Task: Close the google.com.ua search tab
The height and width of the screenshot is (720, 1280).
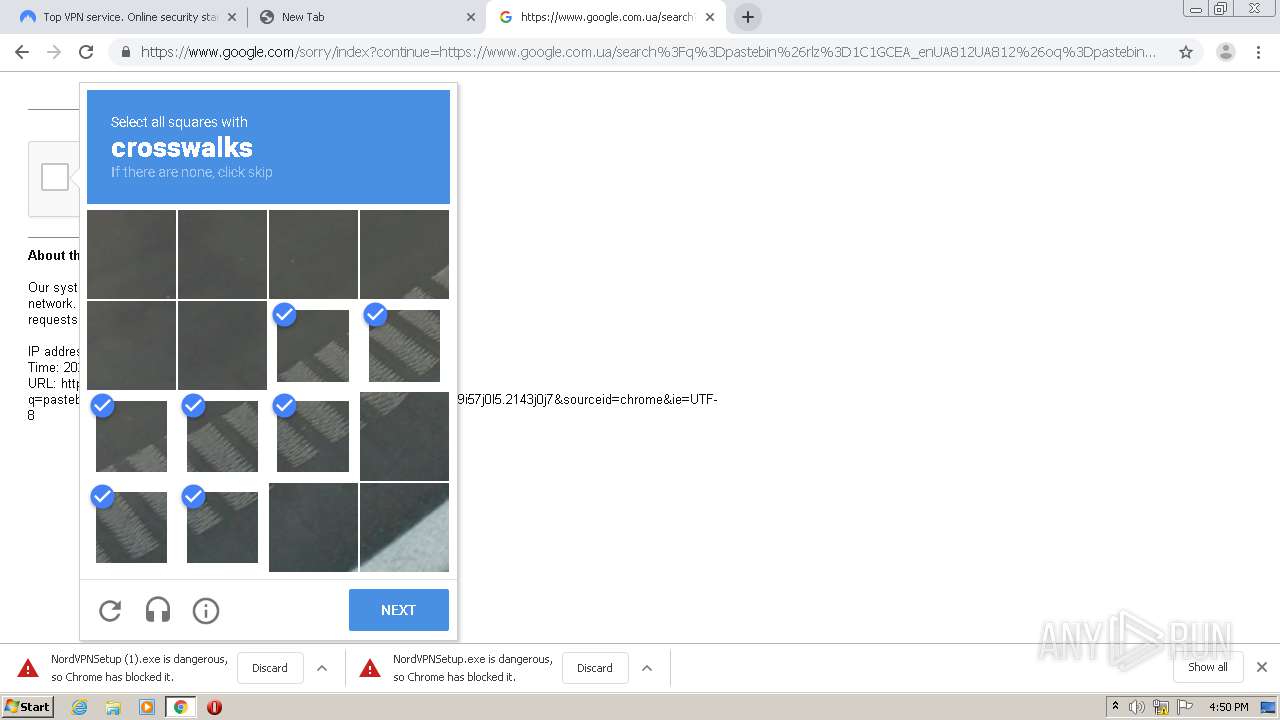Action: click(710, 17)
